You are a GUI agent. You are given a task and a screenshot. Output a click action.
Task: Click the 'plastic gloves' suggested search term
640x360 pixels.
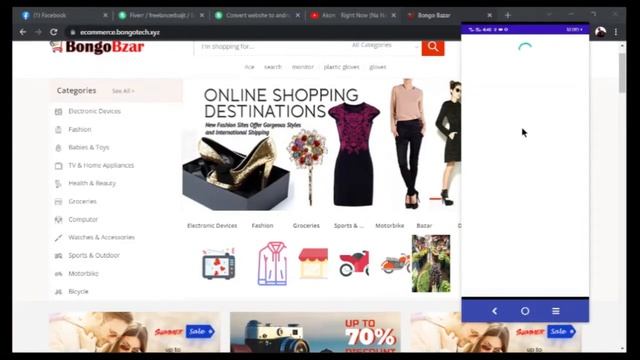point(341,67)
